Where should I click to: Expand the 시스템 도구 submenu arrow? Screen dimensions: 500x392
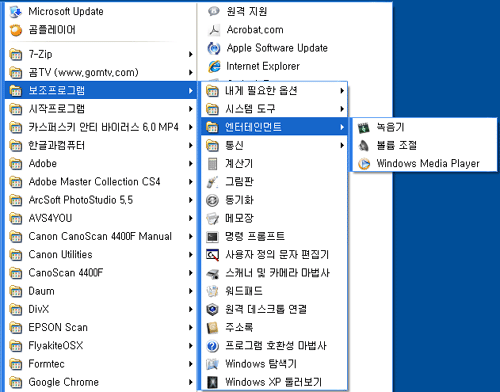(342, 109)
